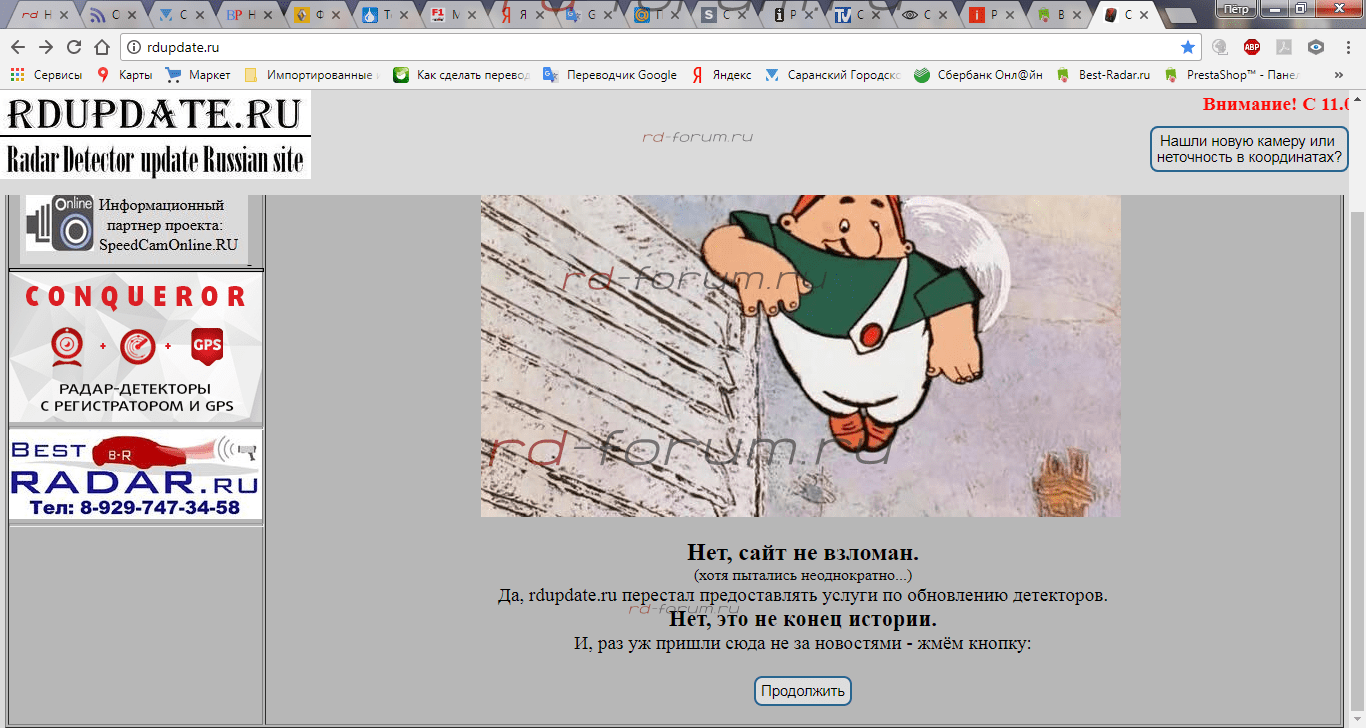Image resolution: width=1366 pixels, height=728 pixels.
Task: Click the eye-shaped extension icon
Action: tap(1316, 47)
